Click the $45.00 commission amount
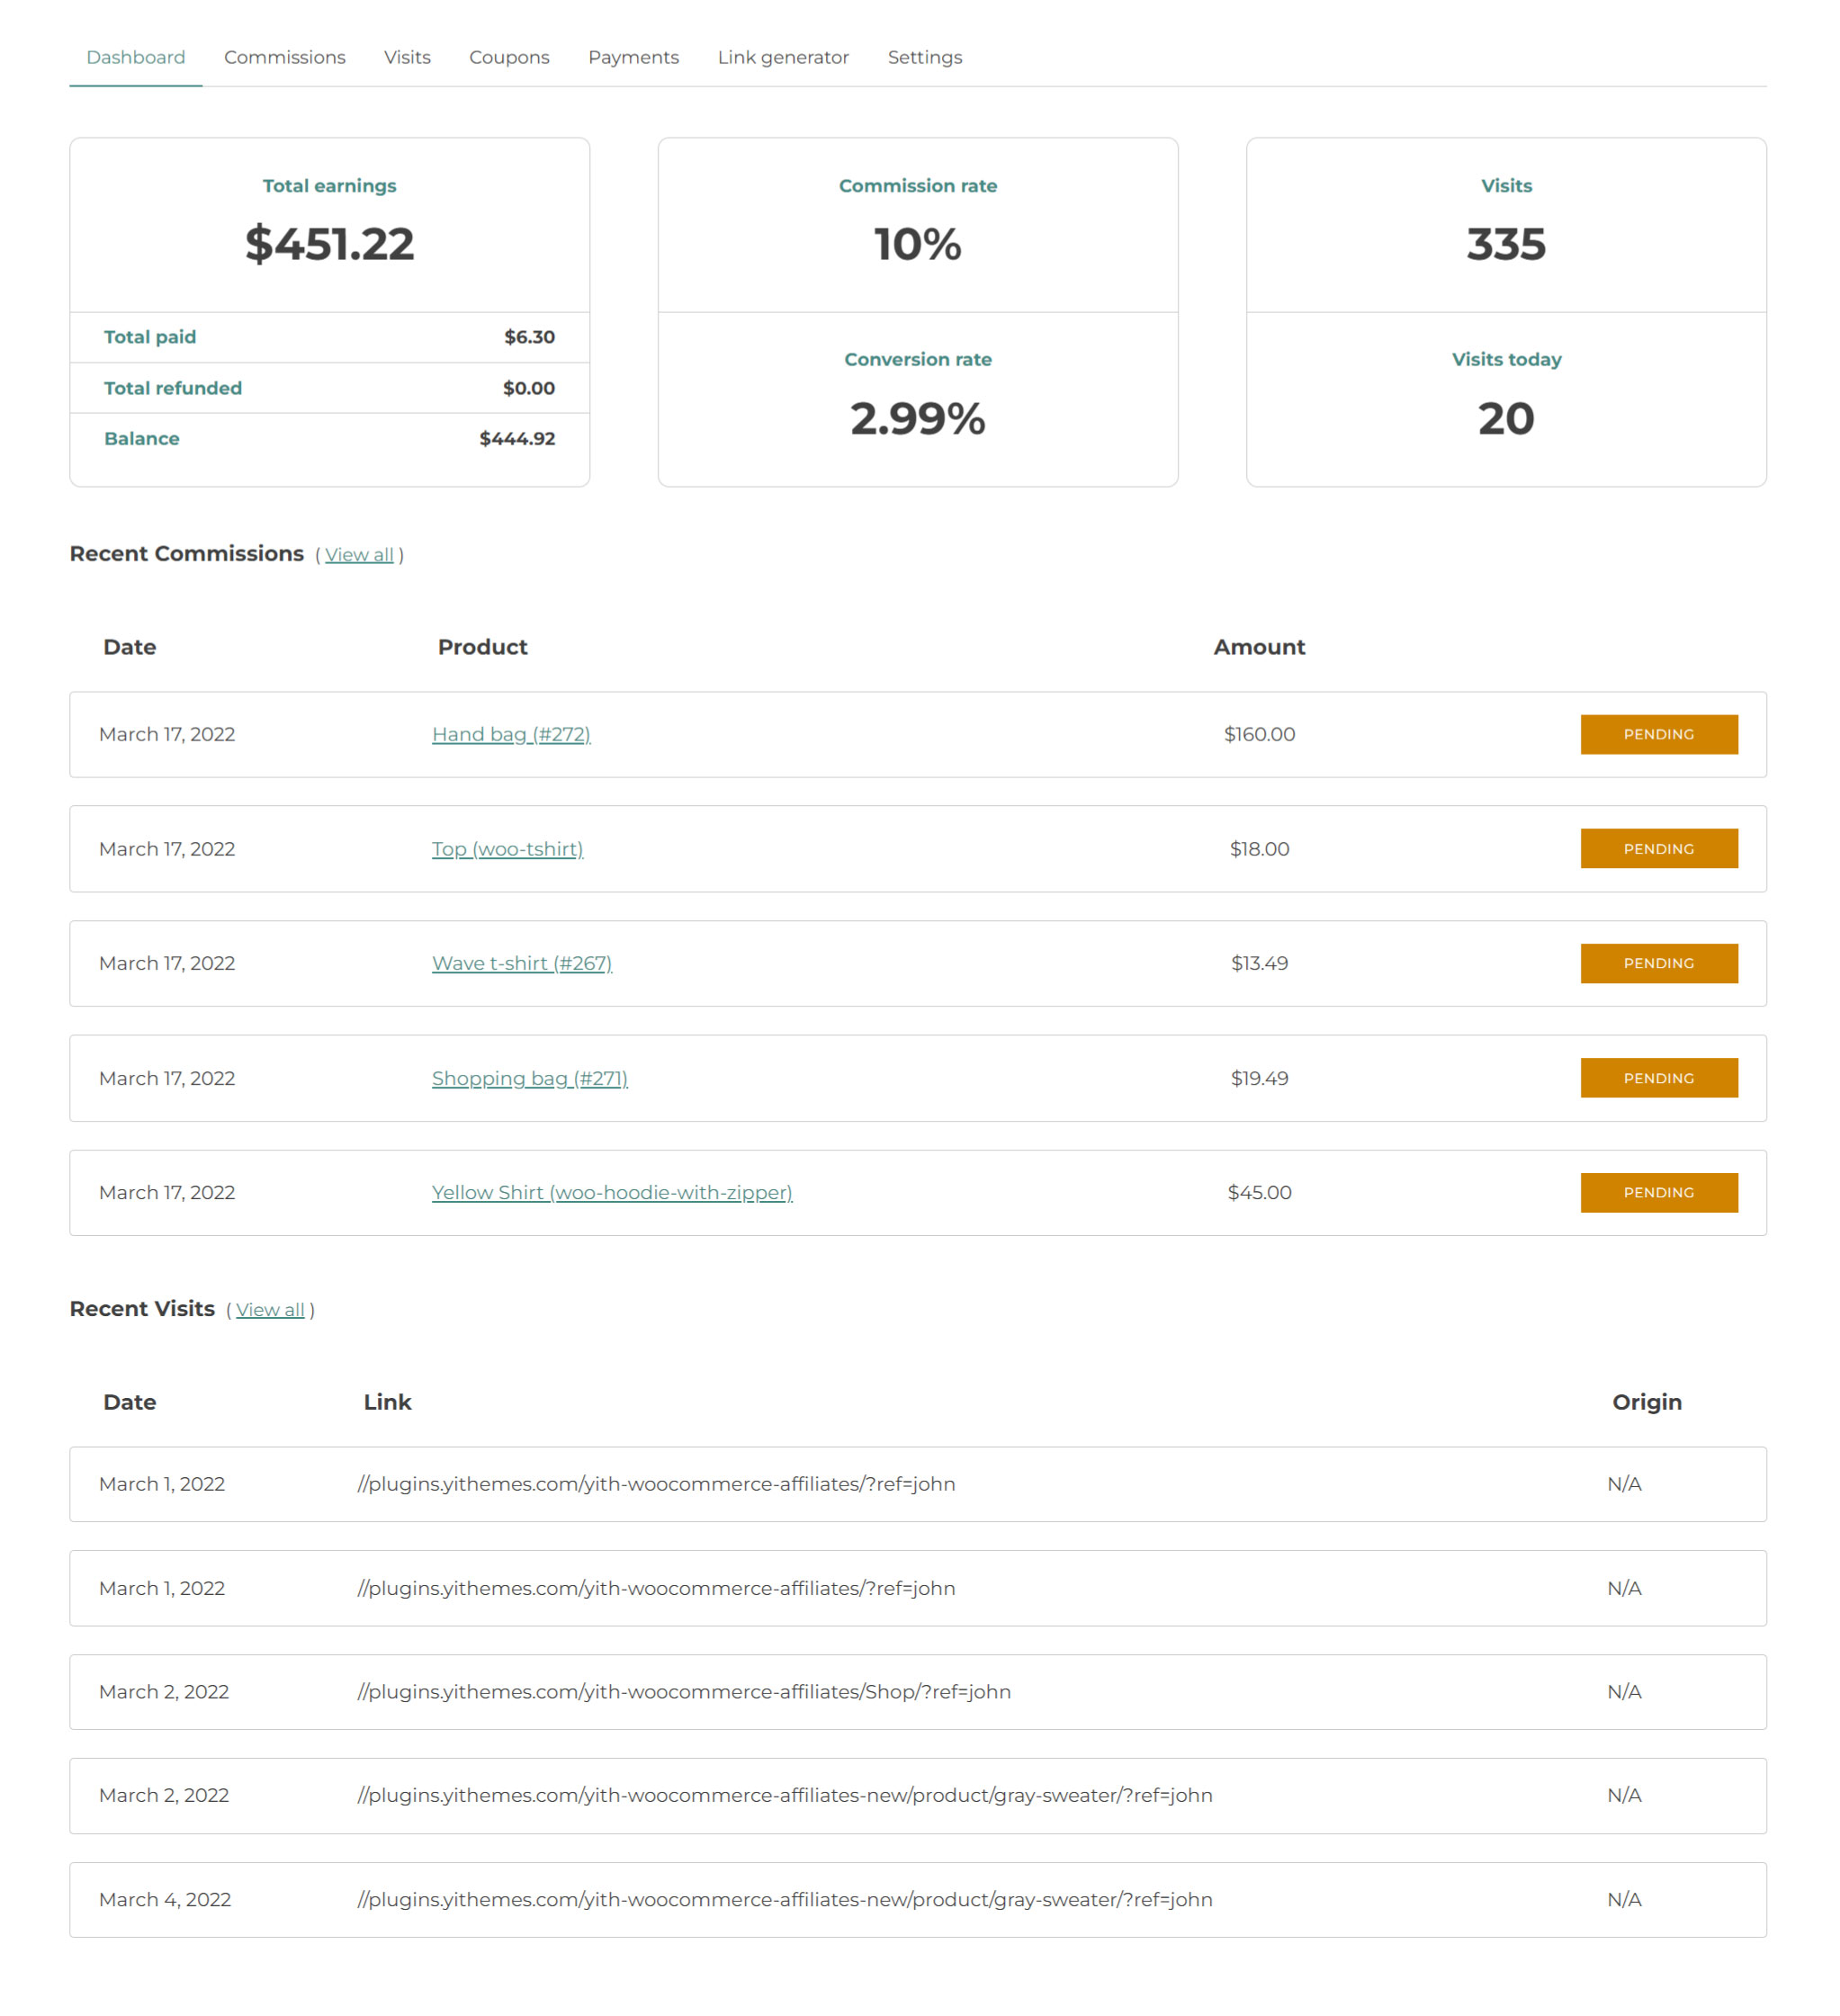Viewport: 1840px width, 2016px height. (x=1259, y=1192)
